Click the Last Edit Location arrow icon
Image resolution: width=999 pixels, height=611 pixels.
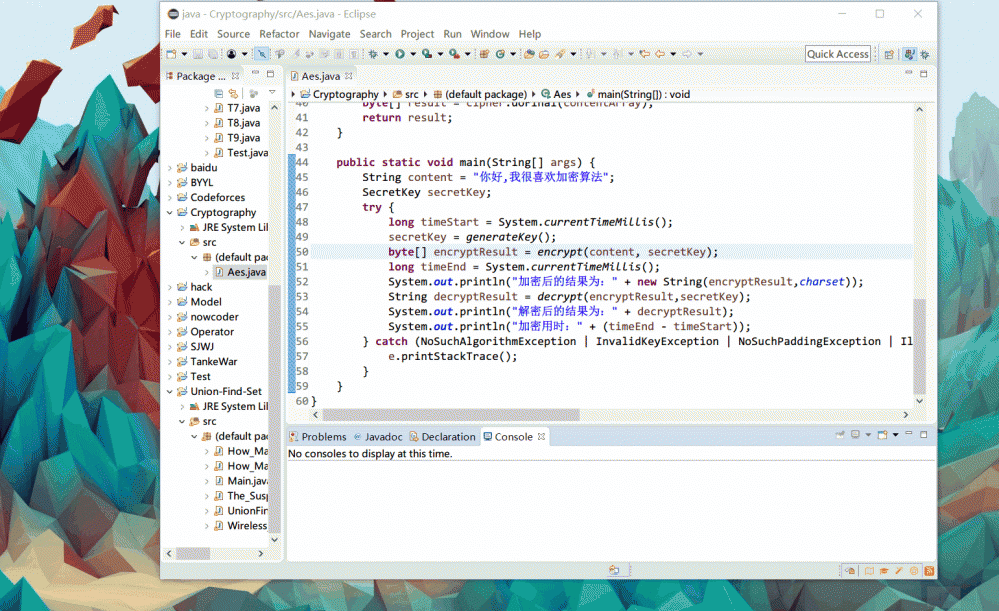[643, 54]
